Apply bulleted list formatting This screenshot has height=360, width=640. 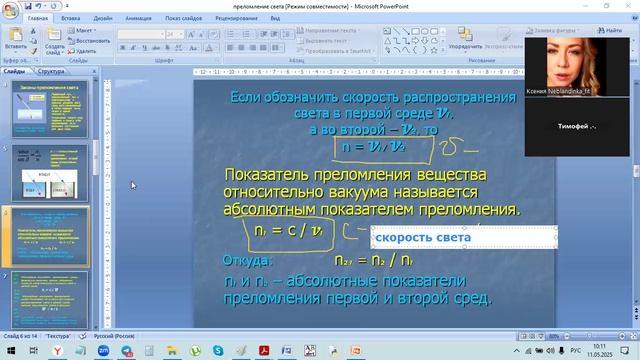231,35
